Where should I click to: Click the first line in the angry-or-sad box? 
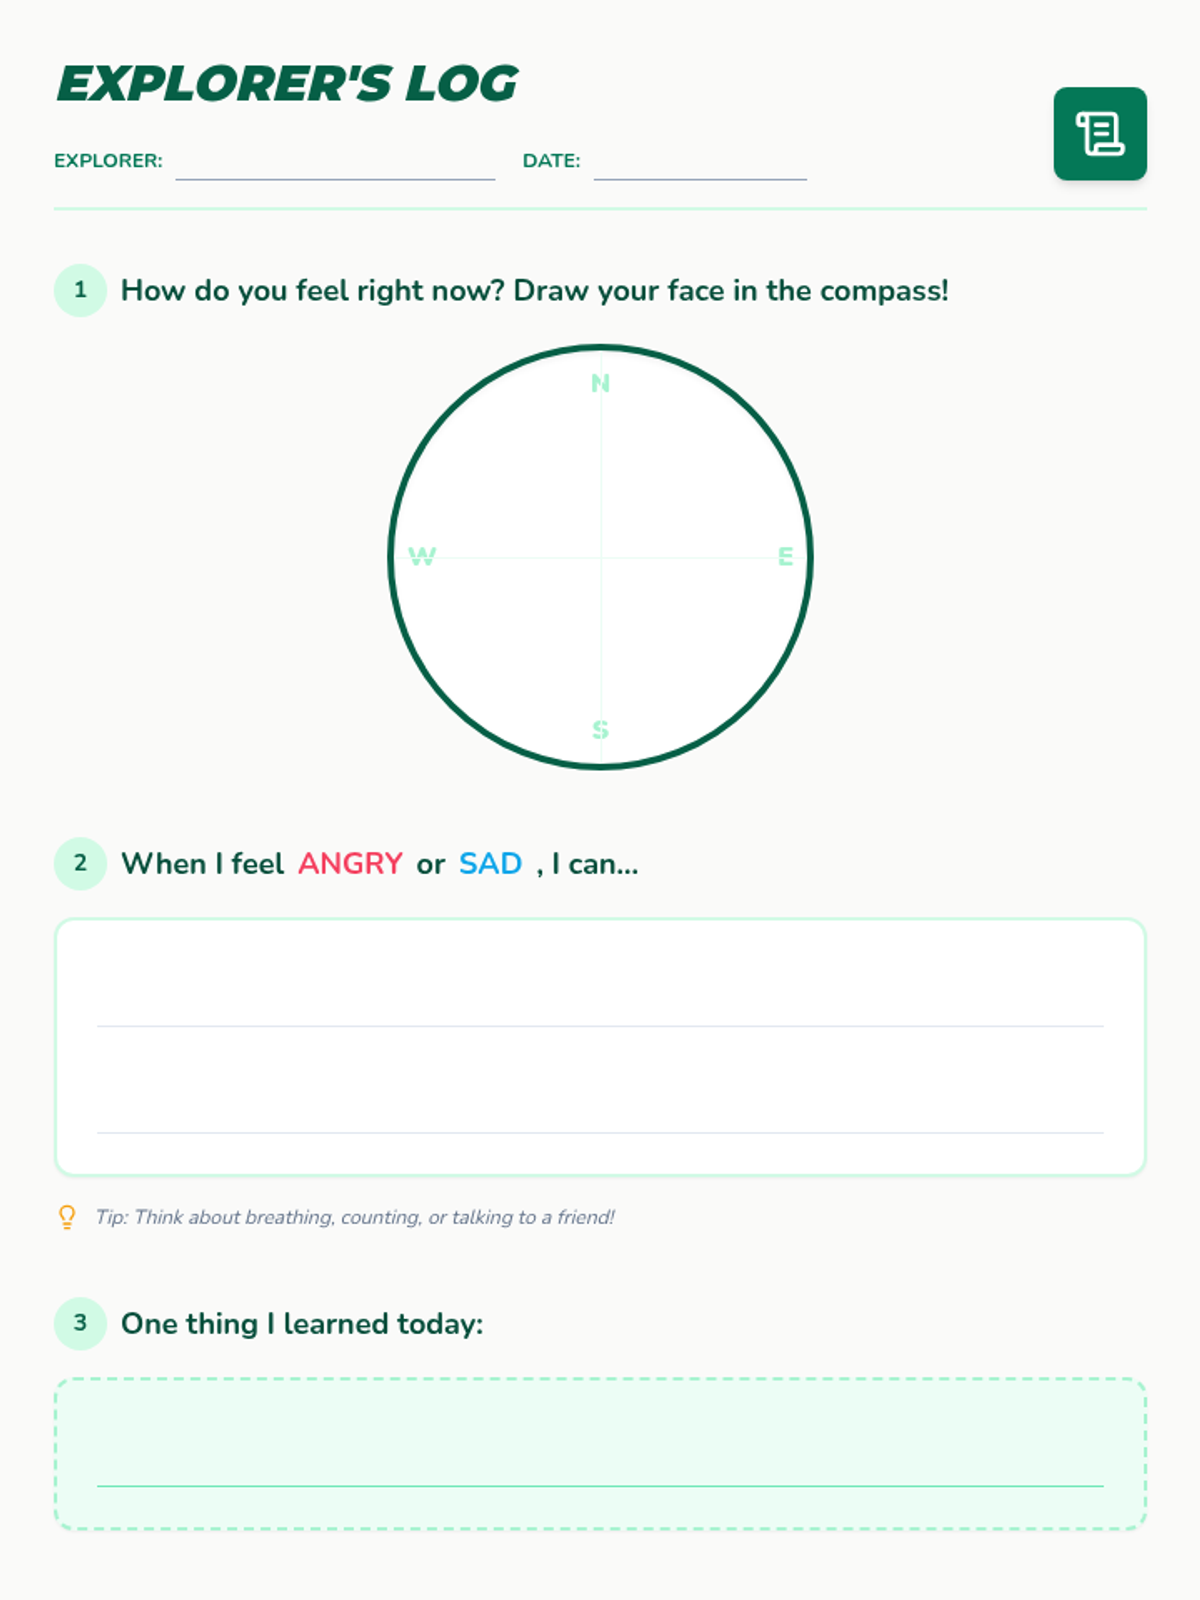(x=600, y=1025)
